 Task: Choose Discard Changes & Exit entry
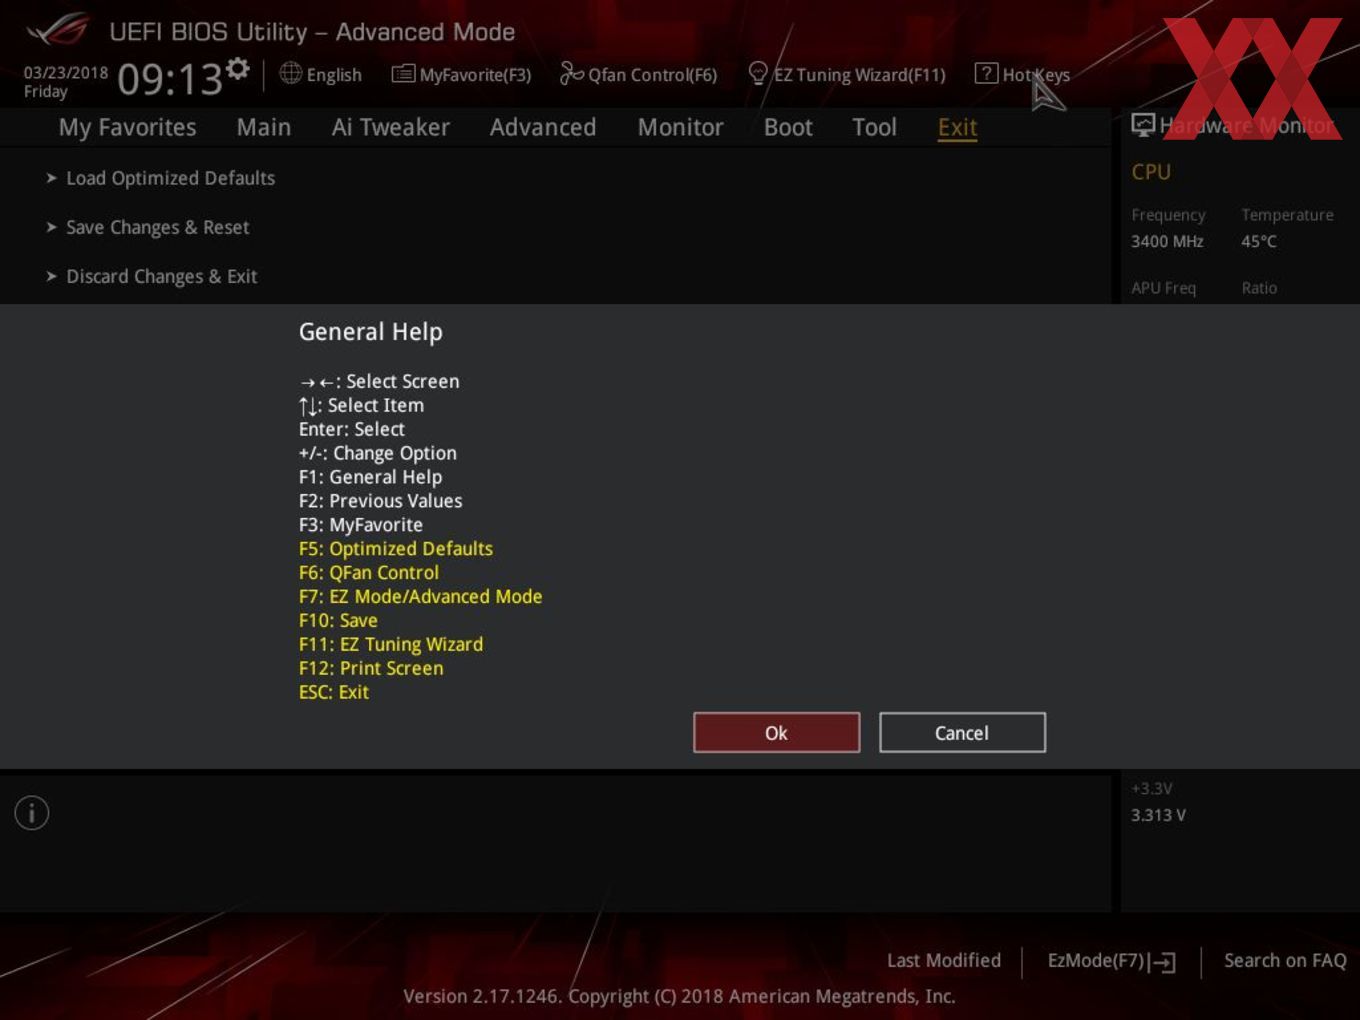pyautogui.click(x=162, y=276)
